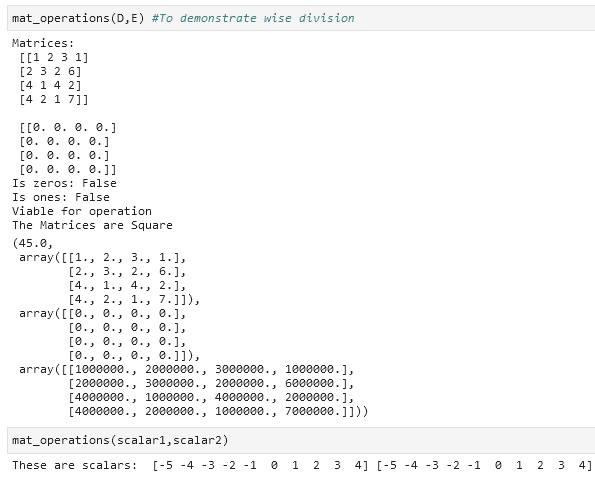This screenshot has width=595, height=481.
Task: Click the 'Viable for operation' output text
Action: click(x=82, y=211)
